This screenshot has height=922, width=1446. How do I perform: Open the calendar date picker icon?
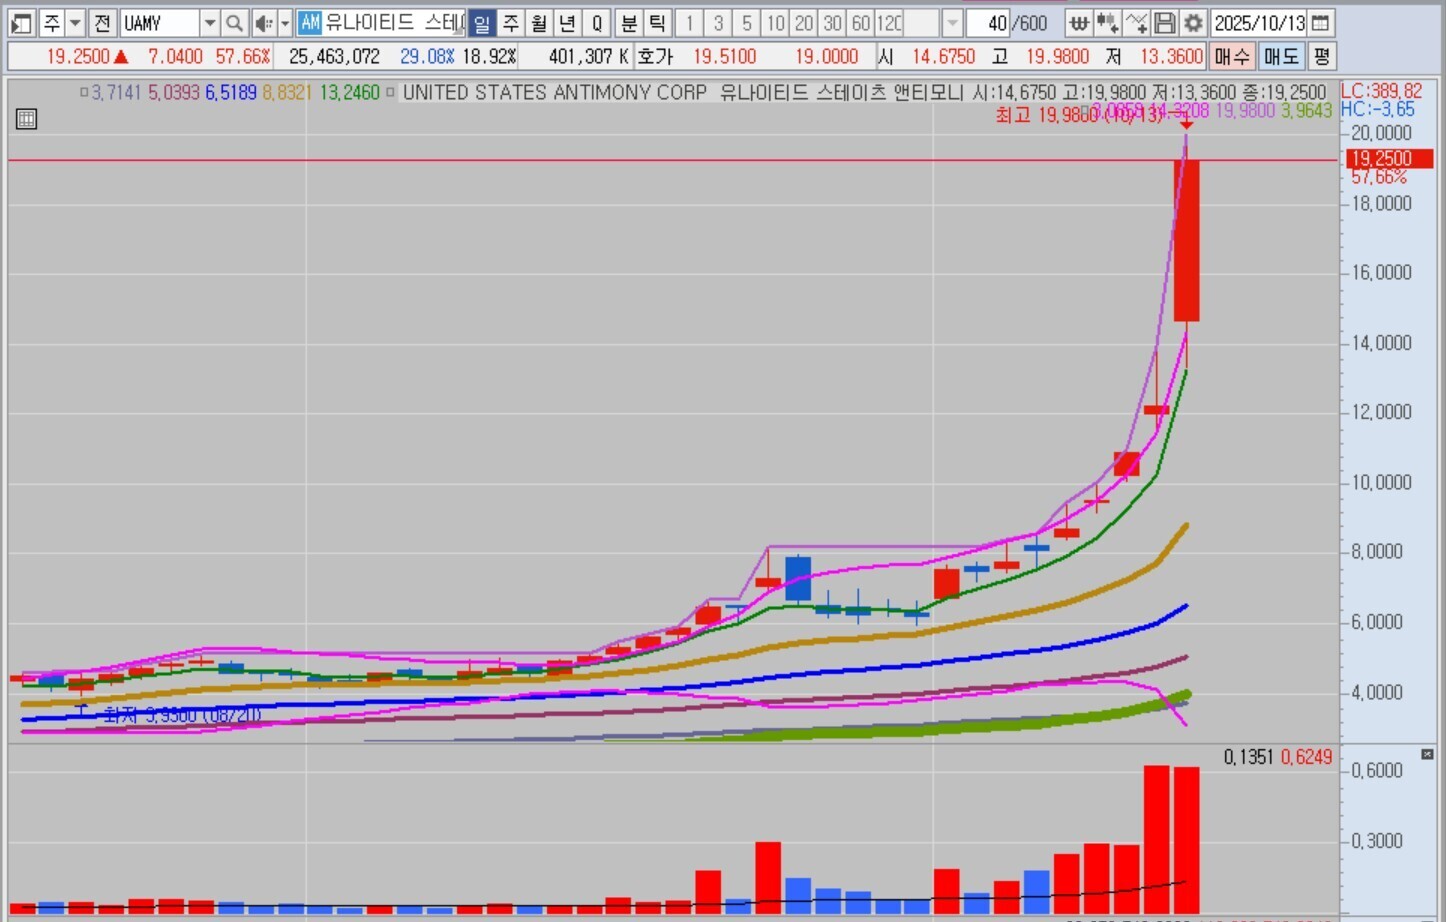tap(1321, 23)
